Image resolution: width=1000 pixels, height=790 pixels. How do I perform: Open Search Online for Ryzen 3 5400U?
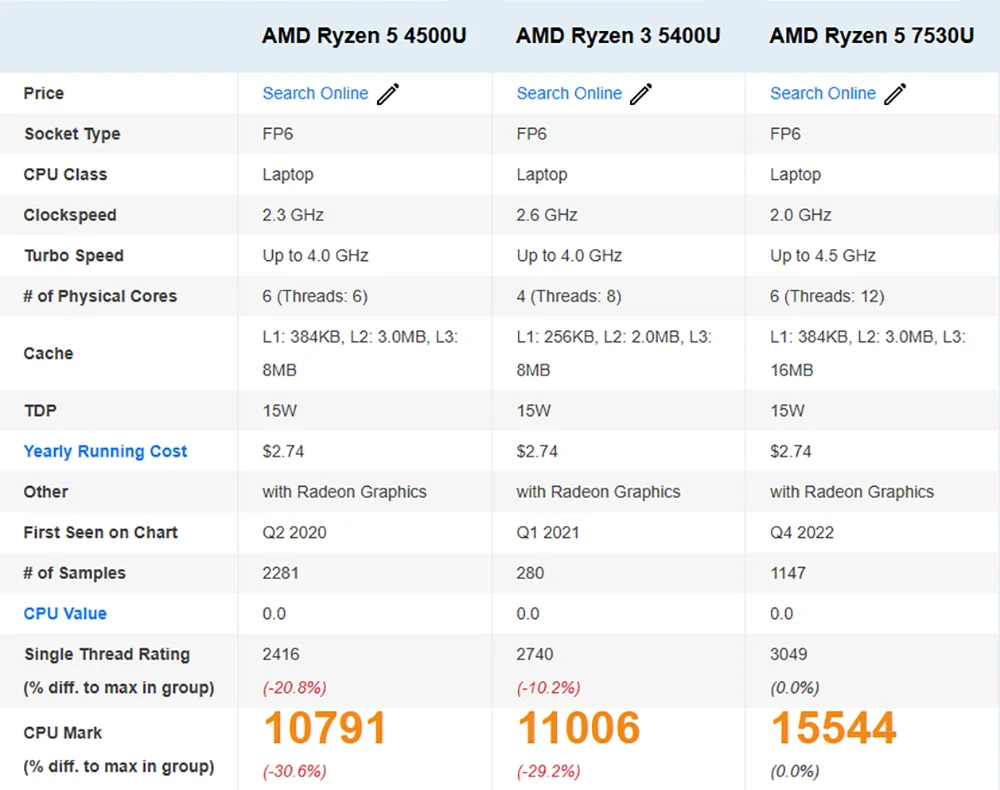(569, 94)
